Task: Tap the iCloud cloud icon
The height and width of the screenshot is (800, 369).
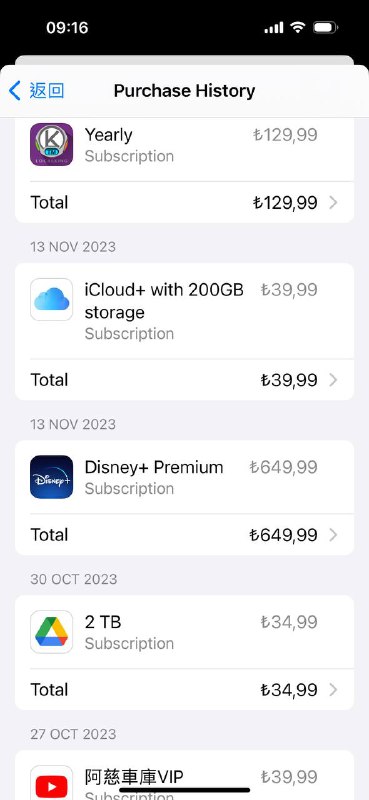Action: pyautogui.click(x=52, y=299)
